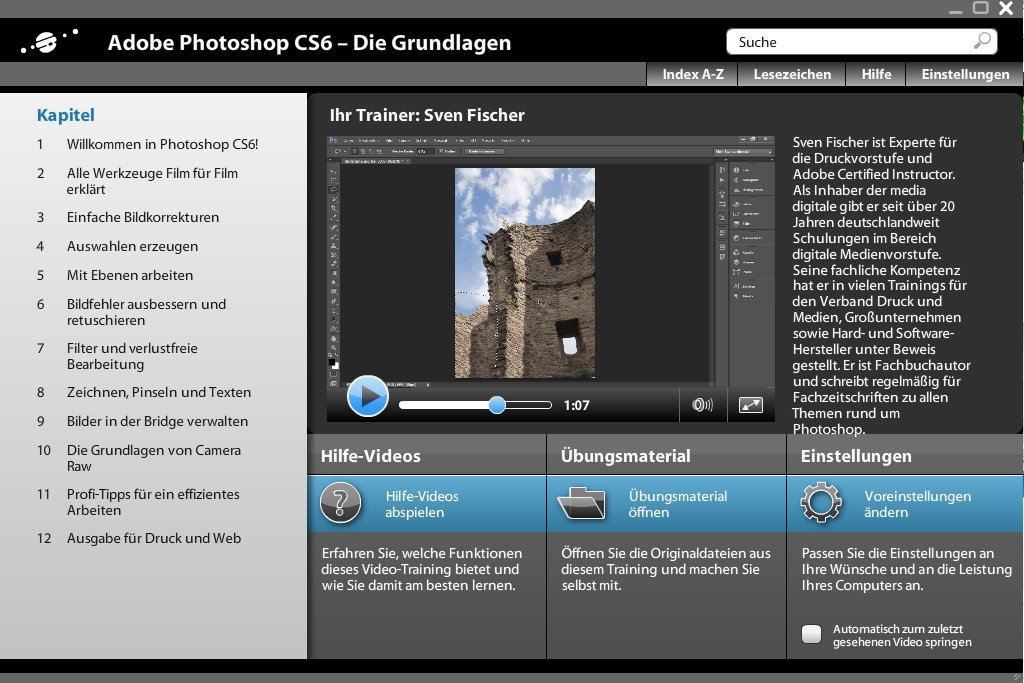This screenshot has width=1024, height=683.
Task: Open the Index A-Z tab
Action: 692,74
